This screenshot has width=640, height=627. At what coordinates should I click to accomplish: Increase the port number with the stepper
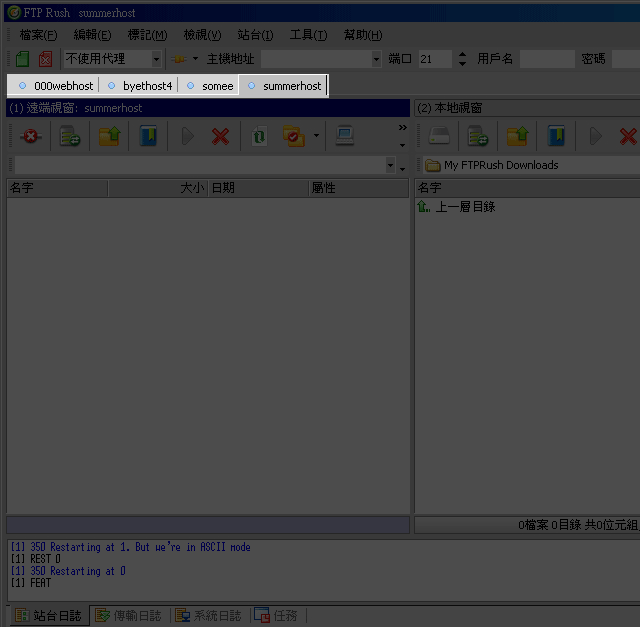pyautogui.click(x=462, y=55)
